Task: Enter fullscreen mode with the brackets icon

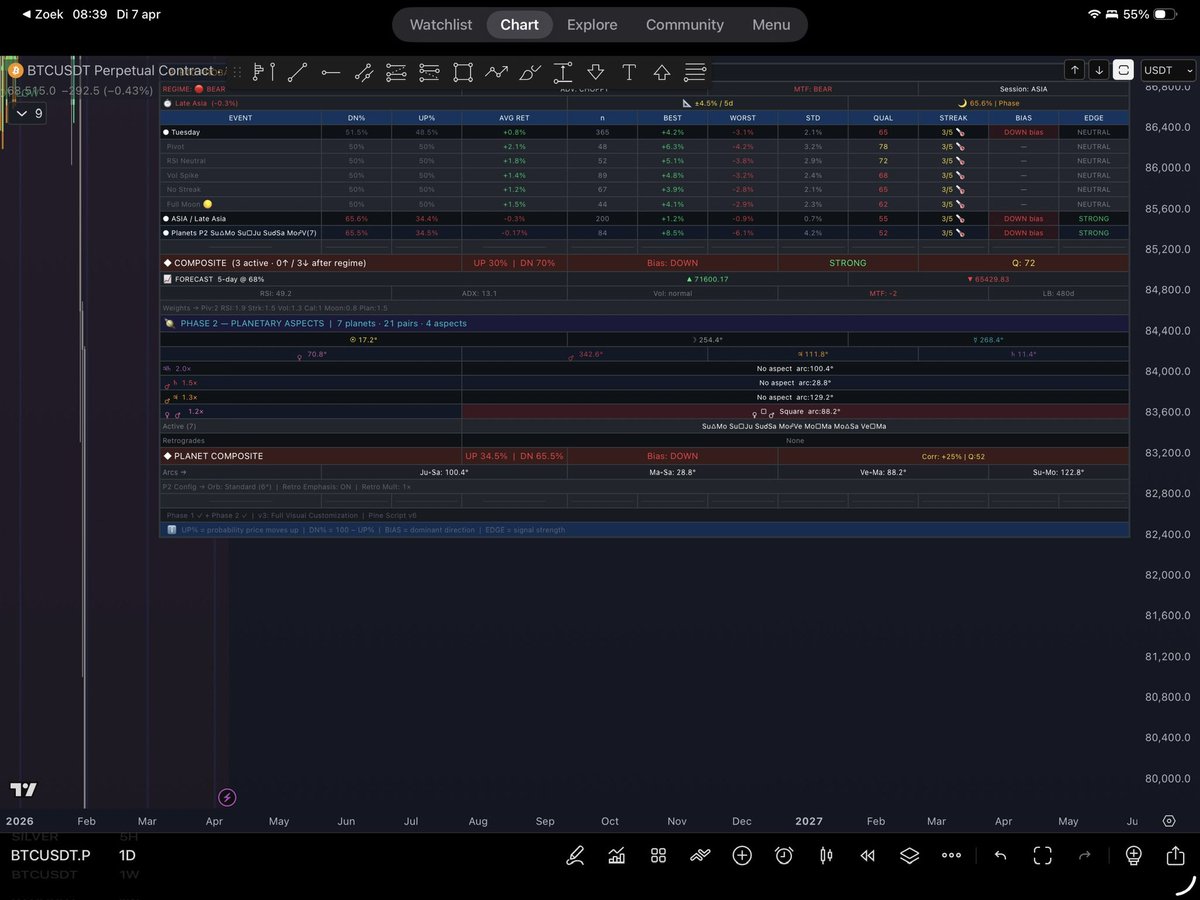Action: pos(1043,856)
